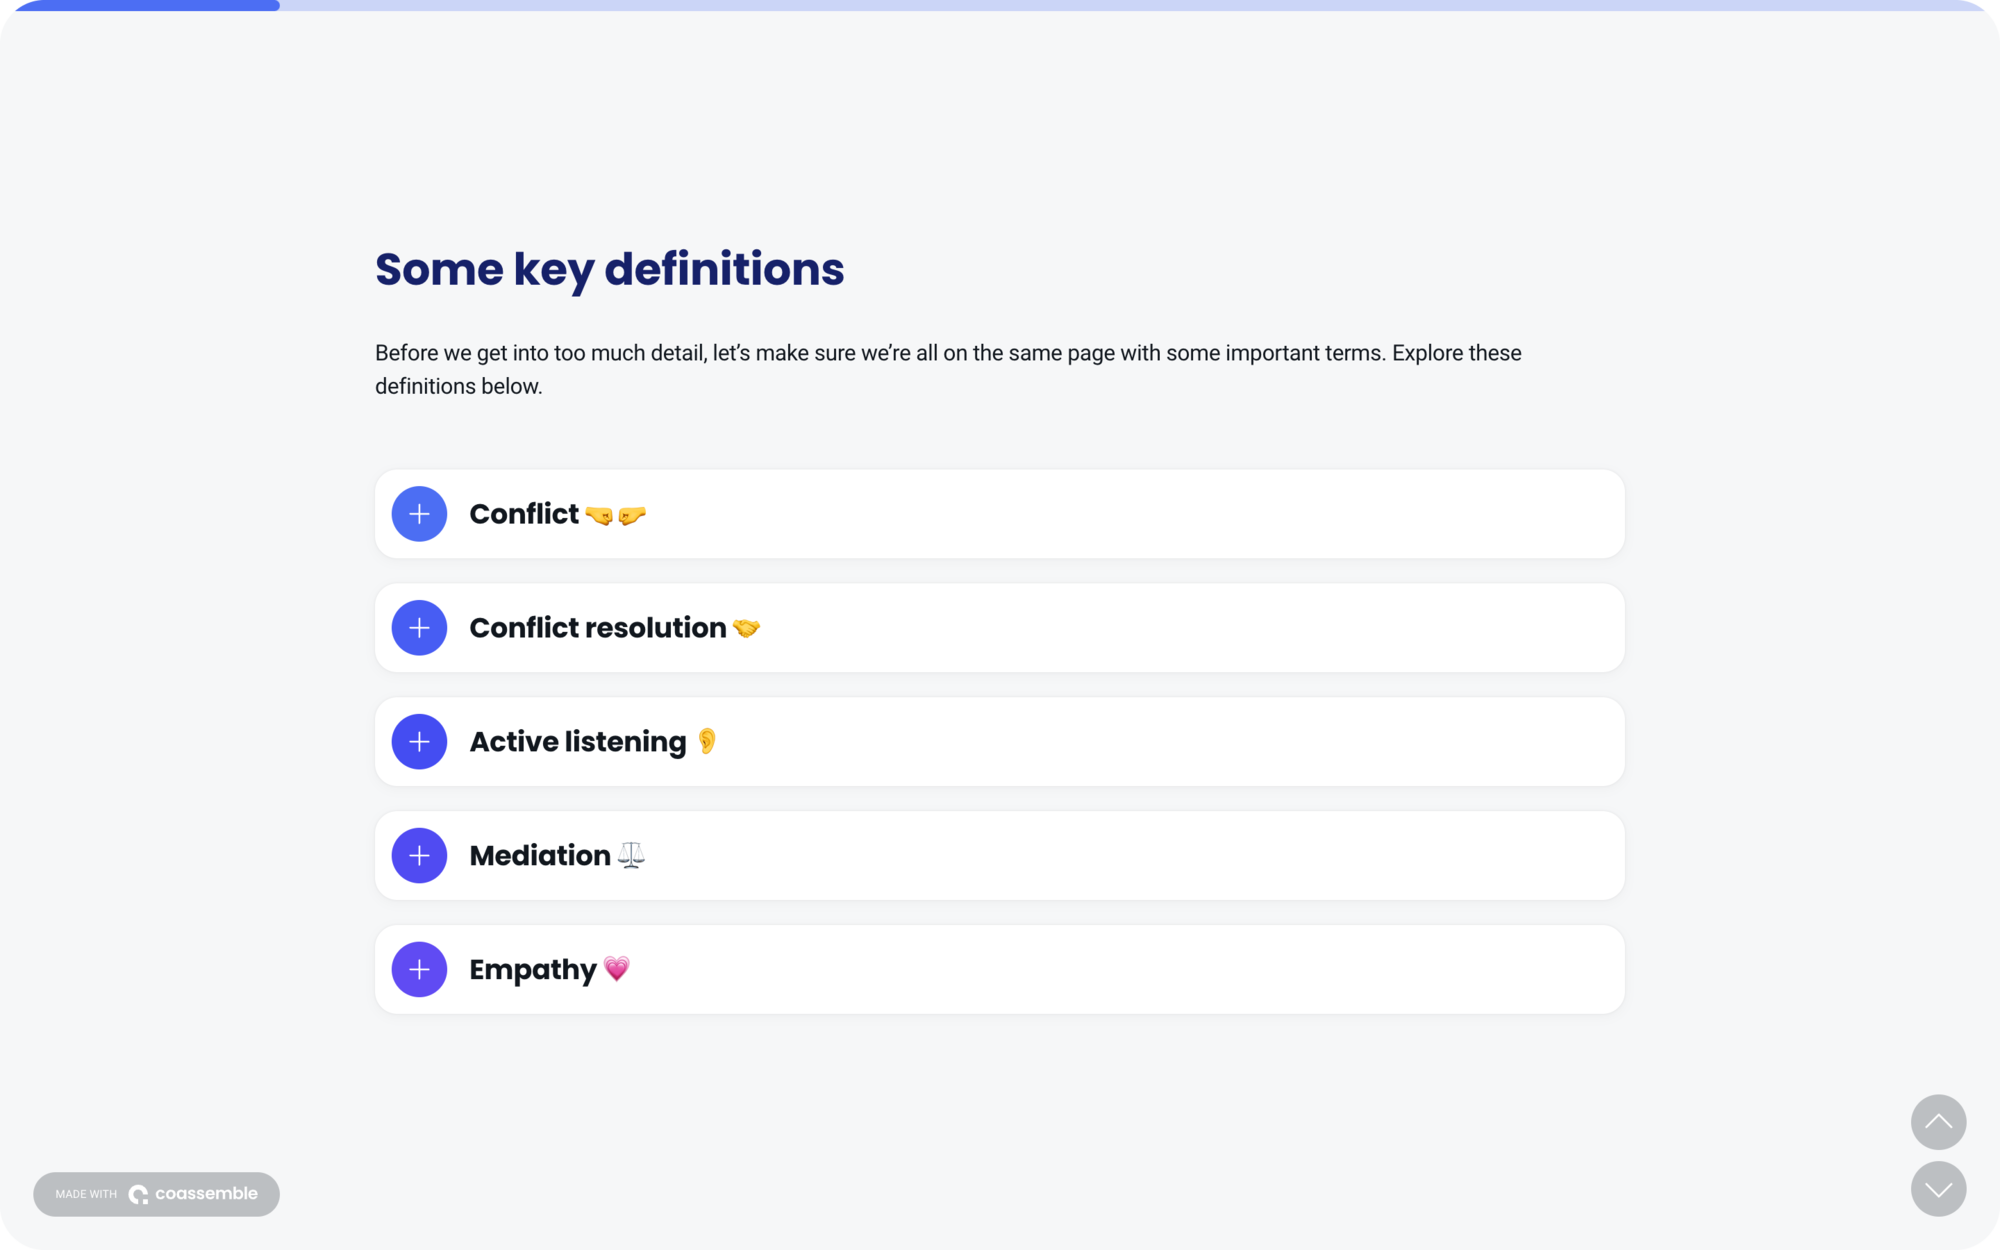Click the ear emoji beside Active listening

point(707,741)
